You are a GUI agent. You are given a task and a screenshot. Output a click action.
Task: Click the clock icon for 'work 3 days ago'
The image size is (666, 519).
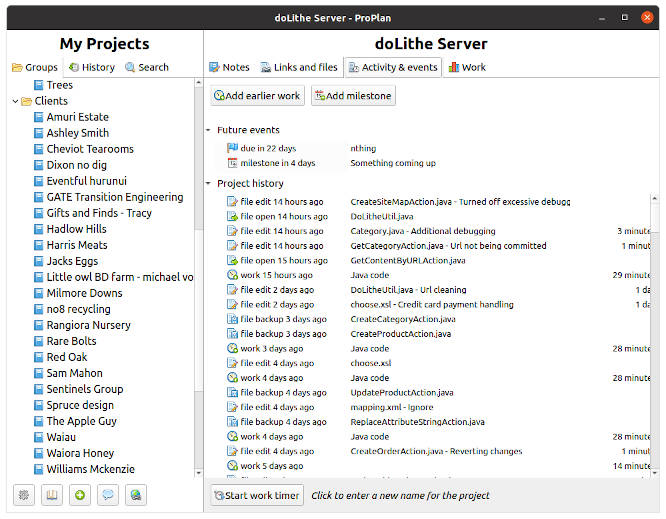tap(232, 348)
